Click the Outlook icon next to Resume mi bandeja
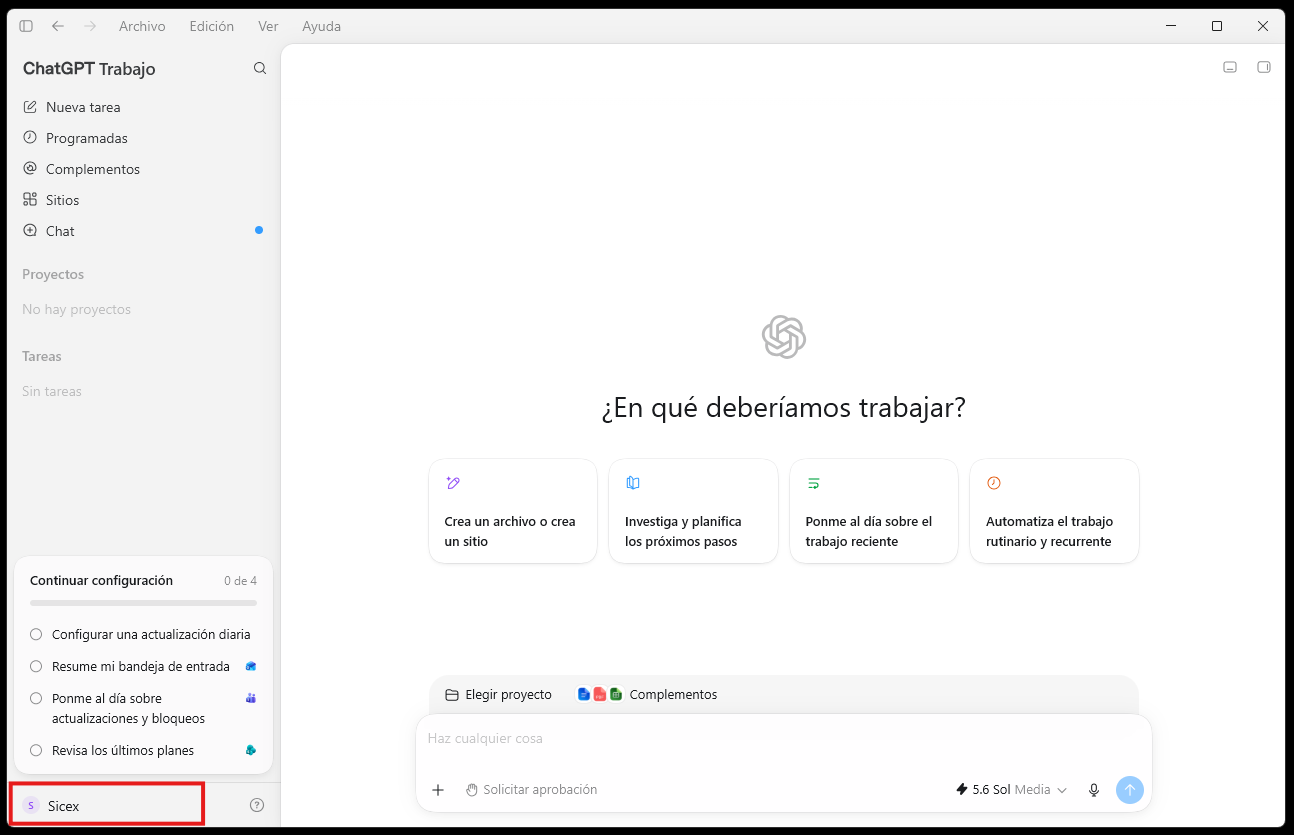This screenshot has height=835, width=1294. tap(251, 666)
